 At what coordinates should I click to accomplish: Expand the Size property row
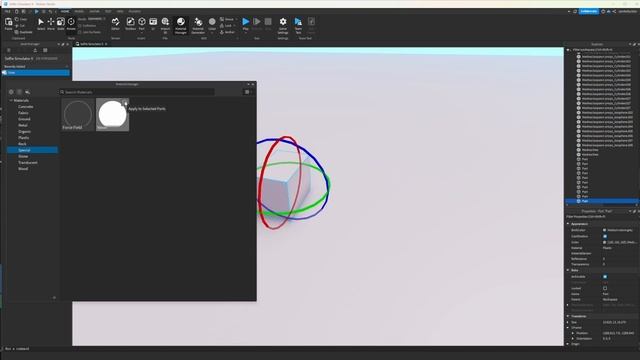tap(568, 322)
